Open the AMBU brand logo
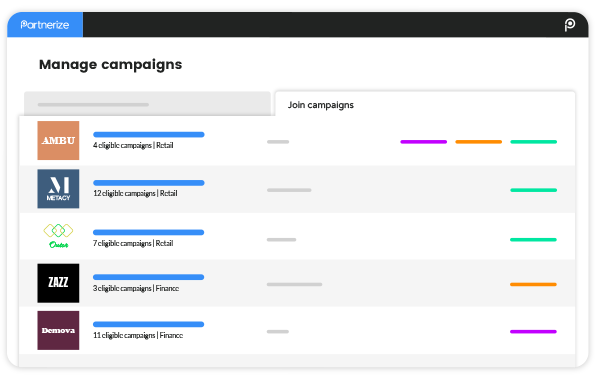 (x=58, y=140)
